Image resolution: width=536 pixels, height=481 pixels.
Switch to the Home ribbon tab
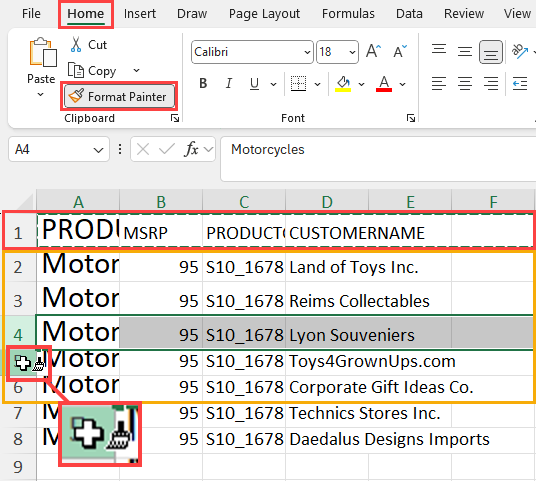tap(85, 14)
